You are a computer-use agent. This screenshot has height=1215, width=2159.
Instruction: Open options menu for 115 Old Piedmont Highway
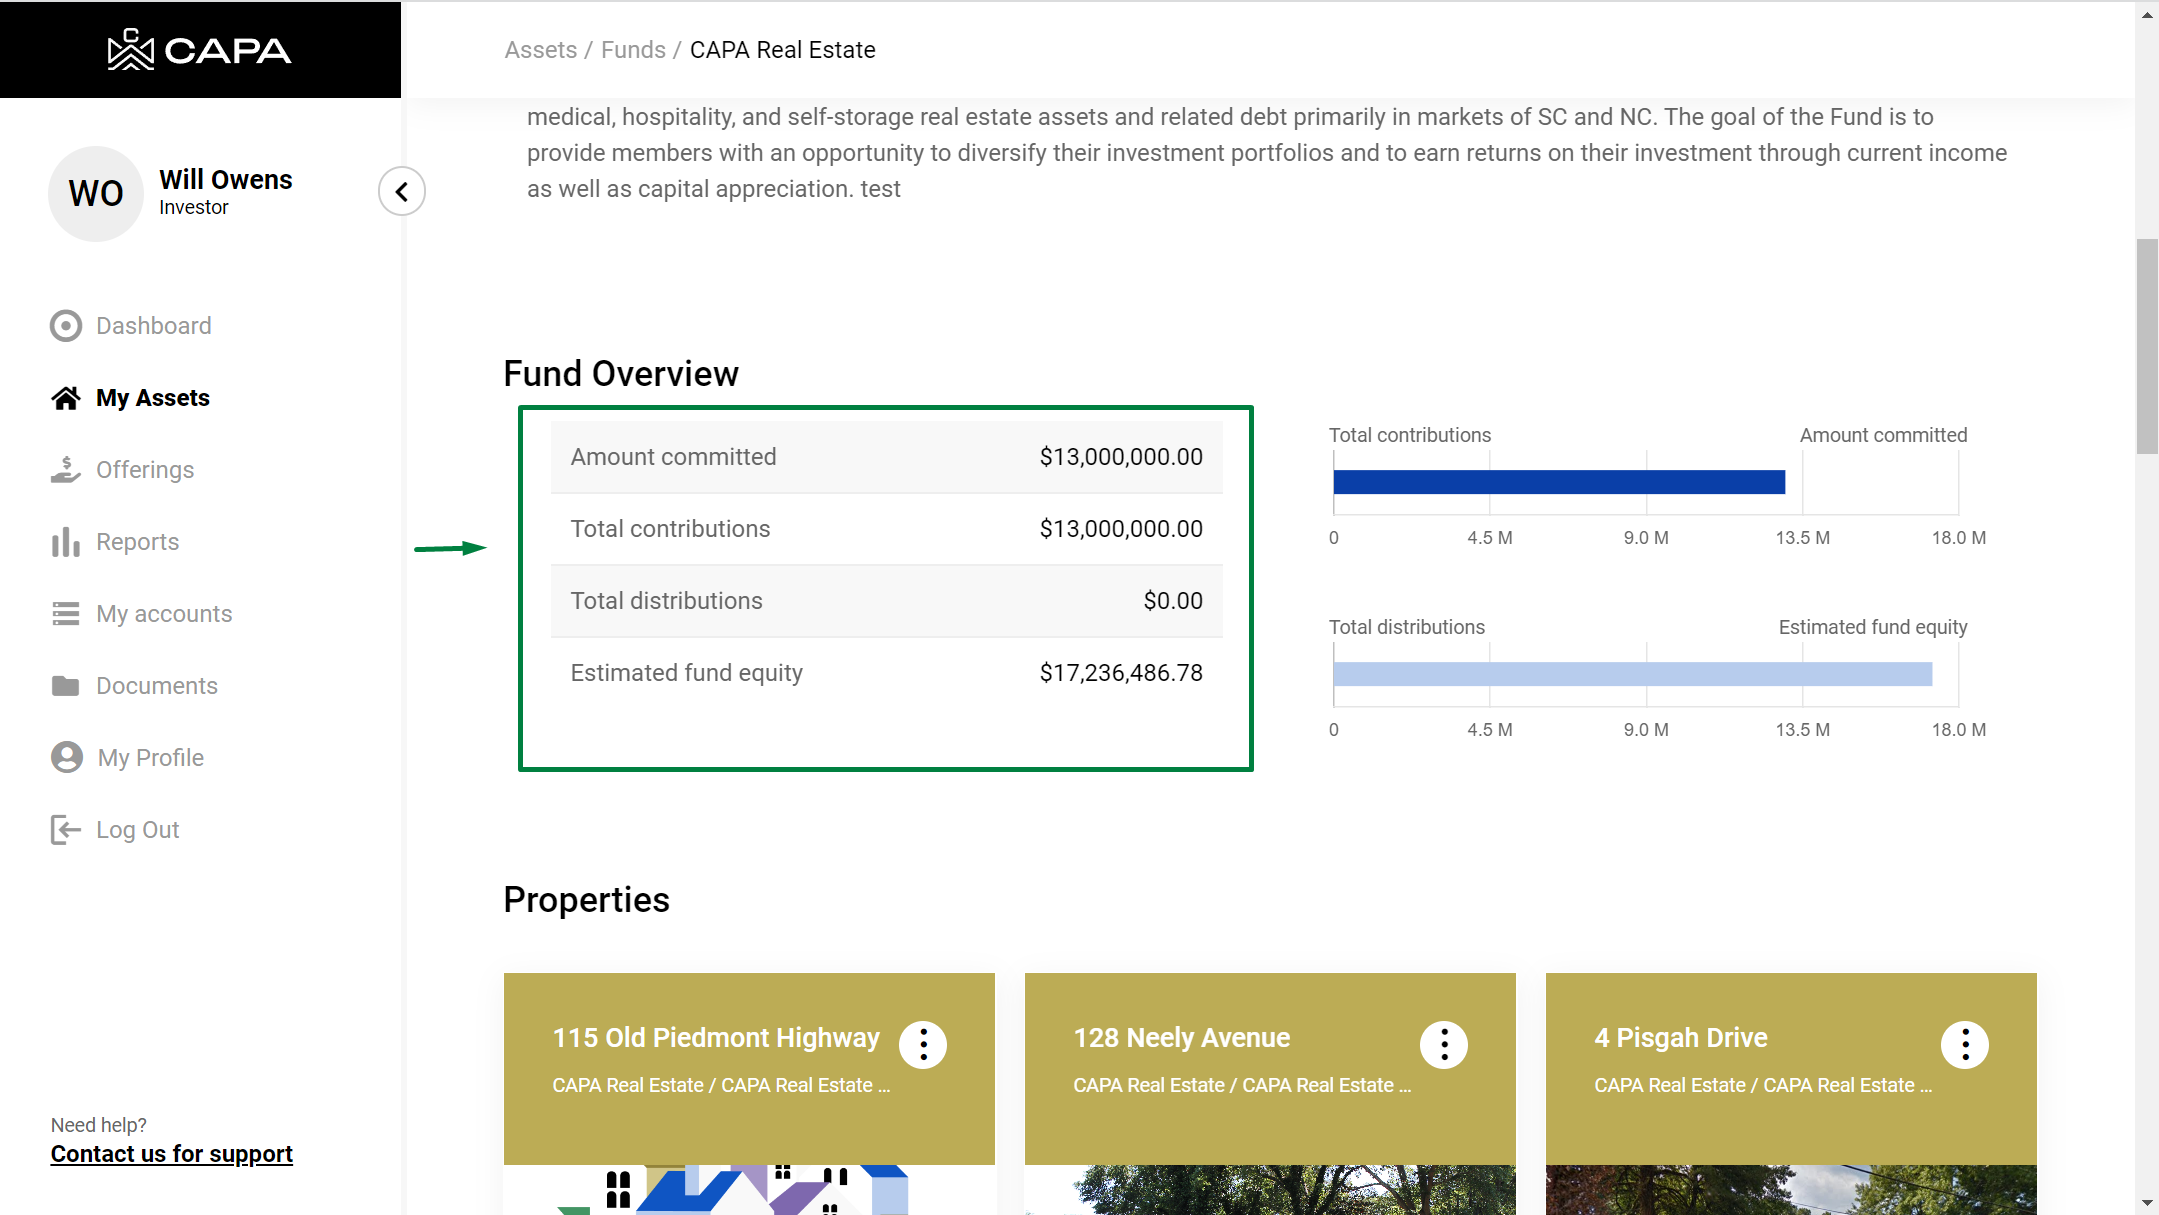(923, 1045)
